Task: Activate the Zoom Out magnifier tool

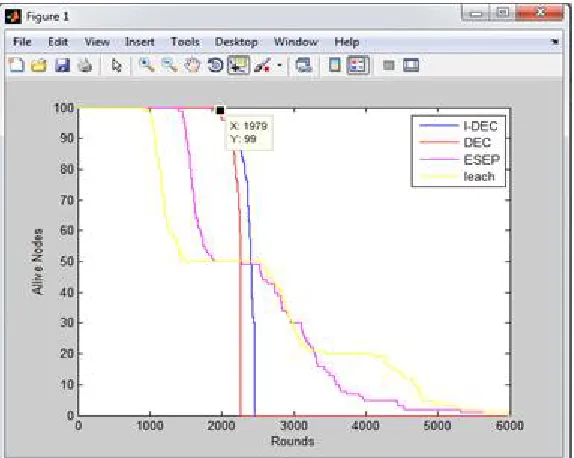Action: (169, 66)
